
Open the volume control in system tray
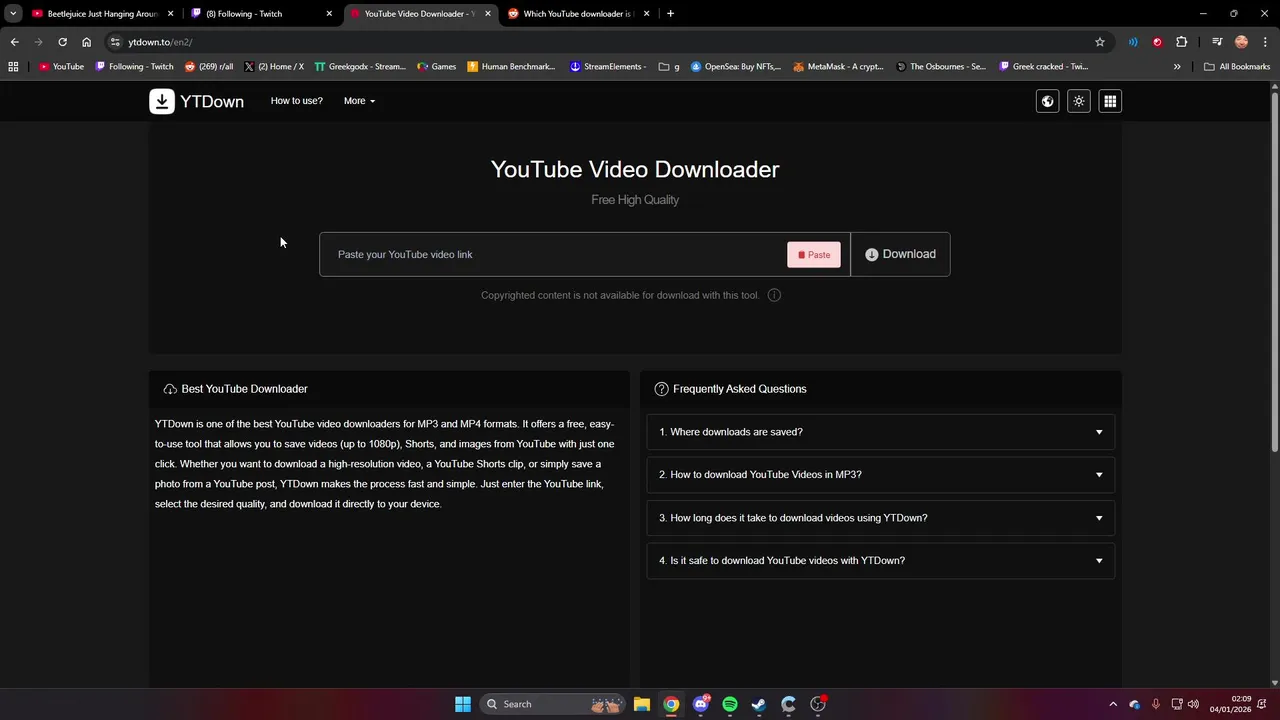1195,704
